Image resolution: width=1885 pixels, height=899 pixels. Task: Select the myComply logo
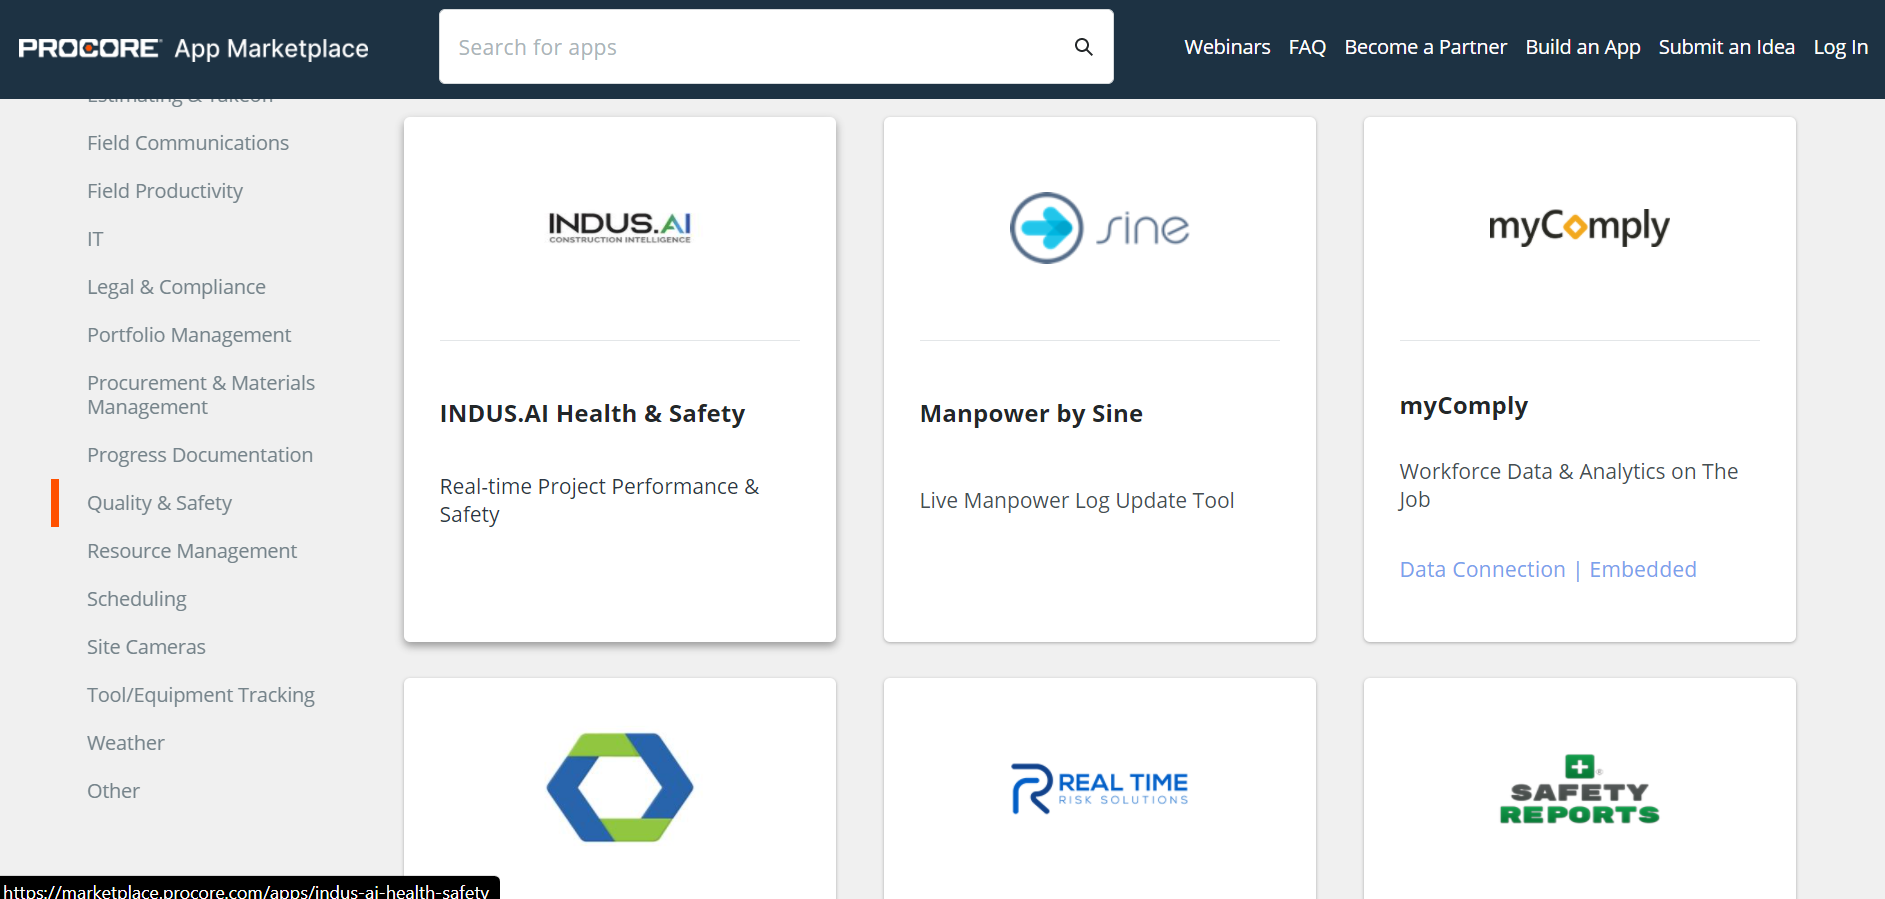(1578, 227)
